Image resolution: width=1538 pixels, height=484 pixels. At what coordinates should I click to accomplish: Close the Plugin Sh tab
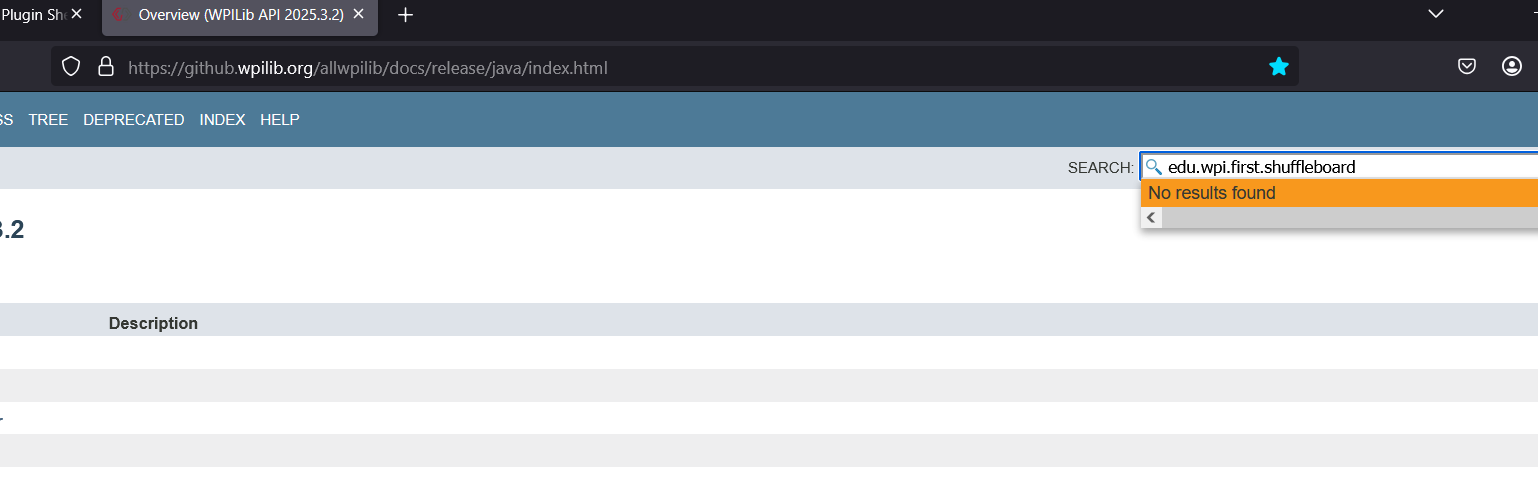(x=77, y=15)
